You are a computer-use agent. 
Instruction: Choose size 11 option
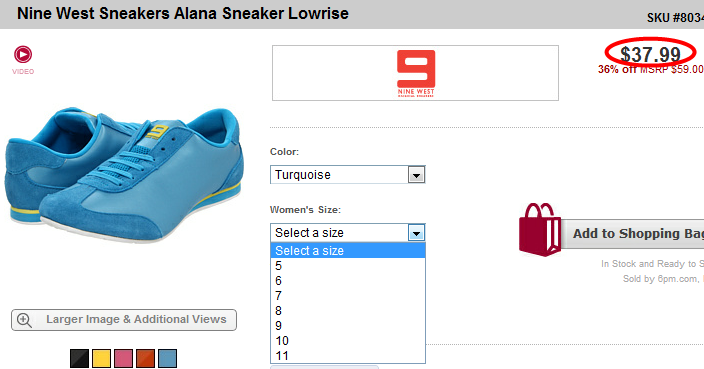pos(348,356)
